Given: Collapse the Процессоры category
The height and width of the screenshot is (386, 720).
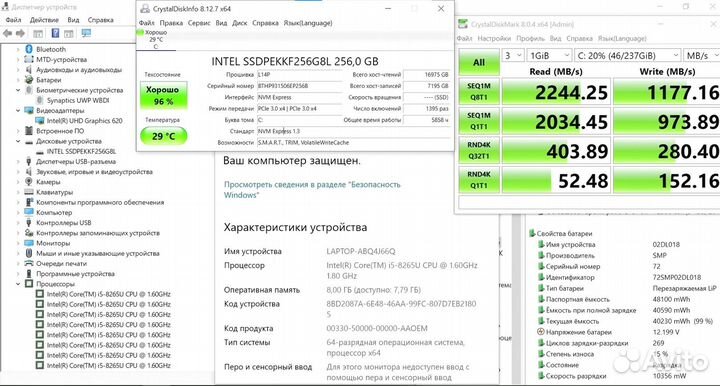Looking at the screenshot, I should coord(18,284).
